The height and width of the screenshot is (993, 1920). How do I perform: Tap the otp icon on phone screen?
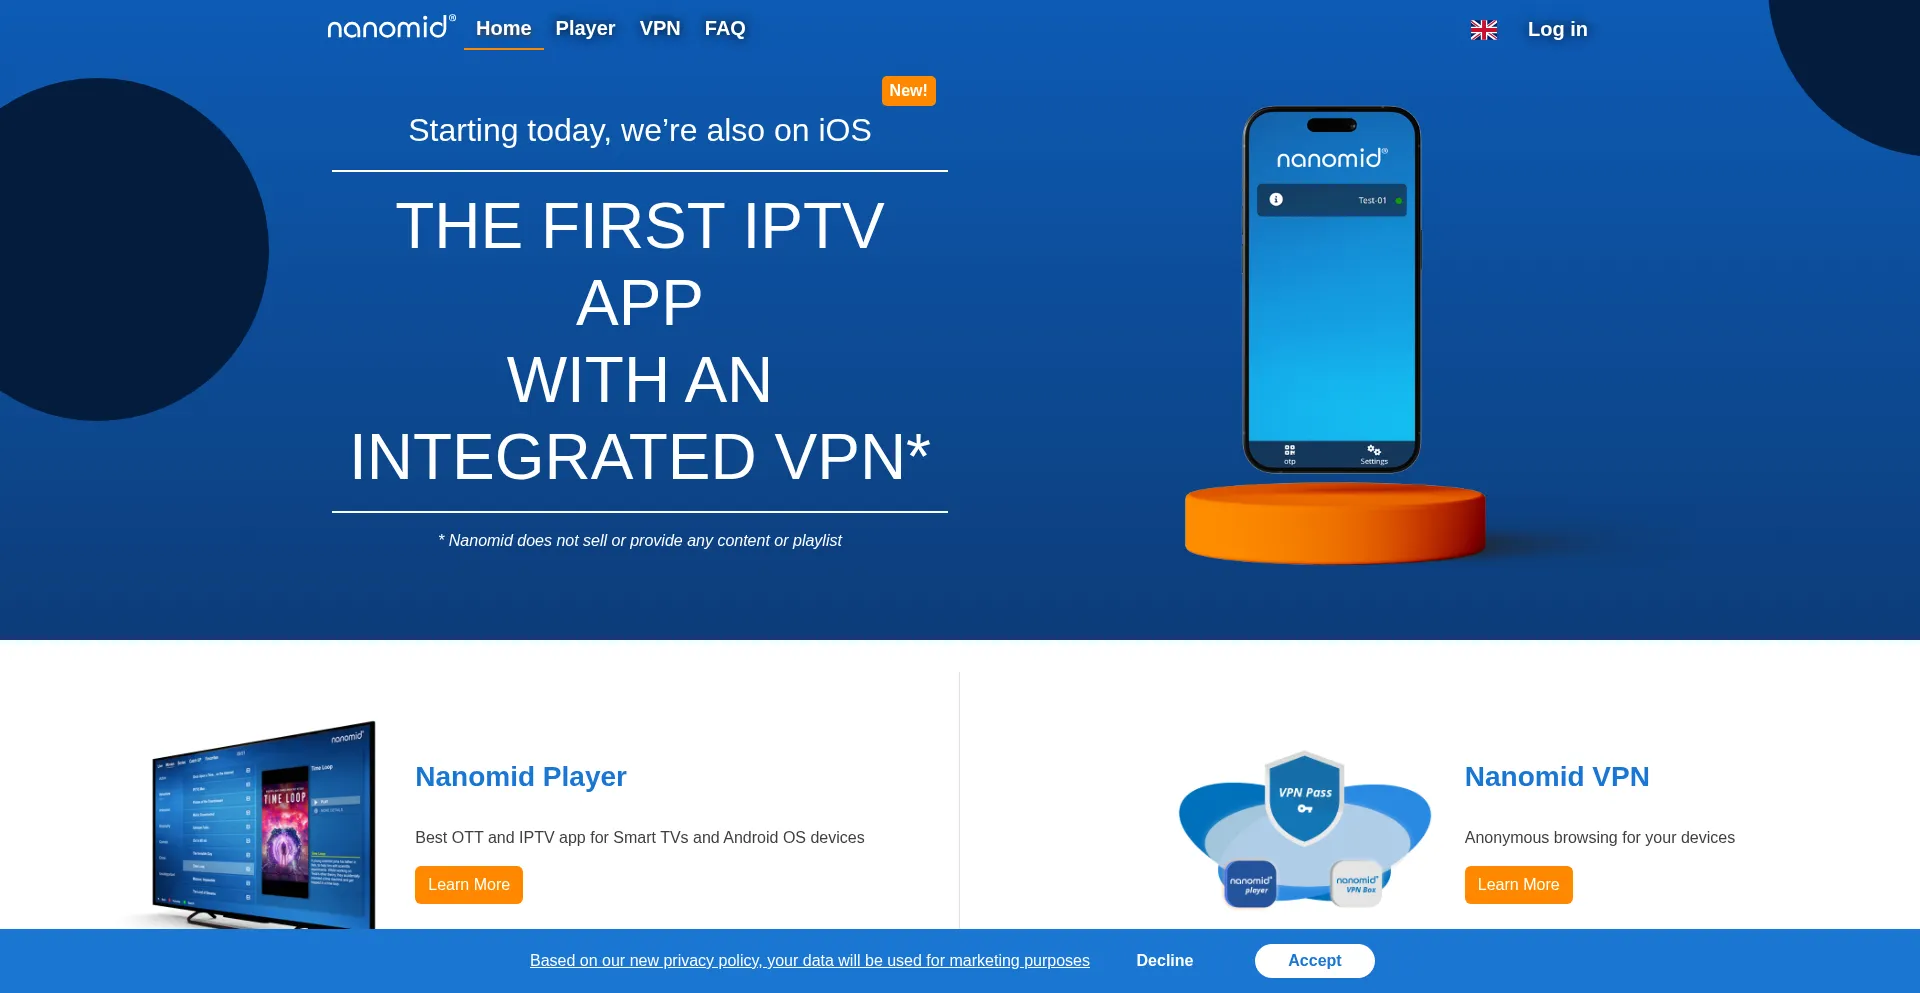tap(1290, 454)
